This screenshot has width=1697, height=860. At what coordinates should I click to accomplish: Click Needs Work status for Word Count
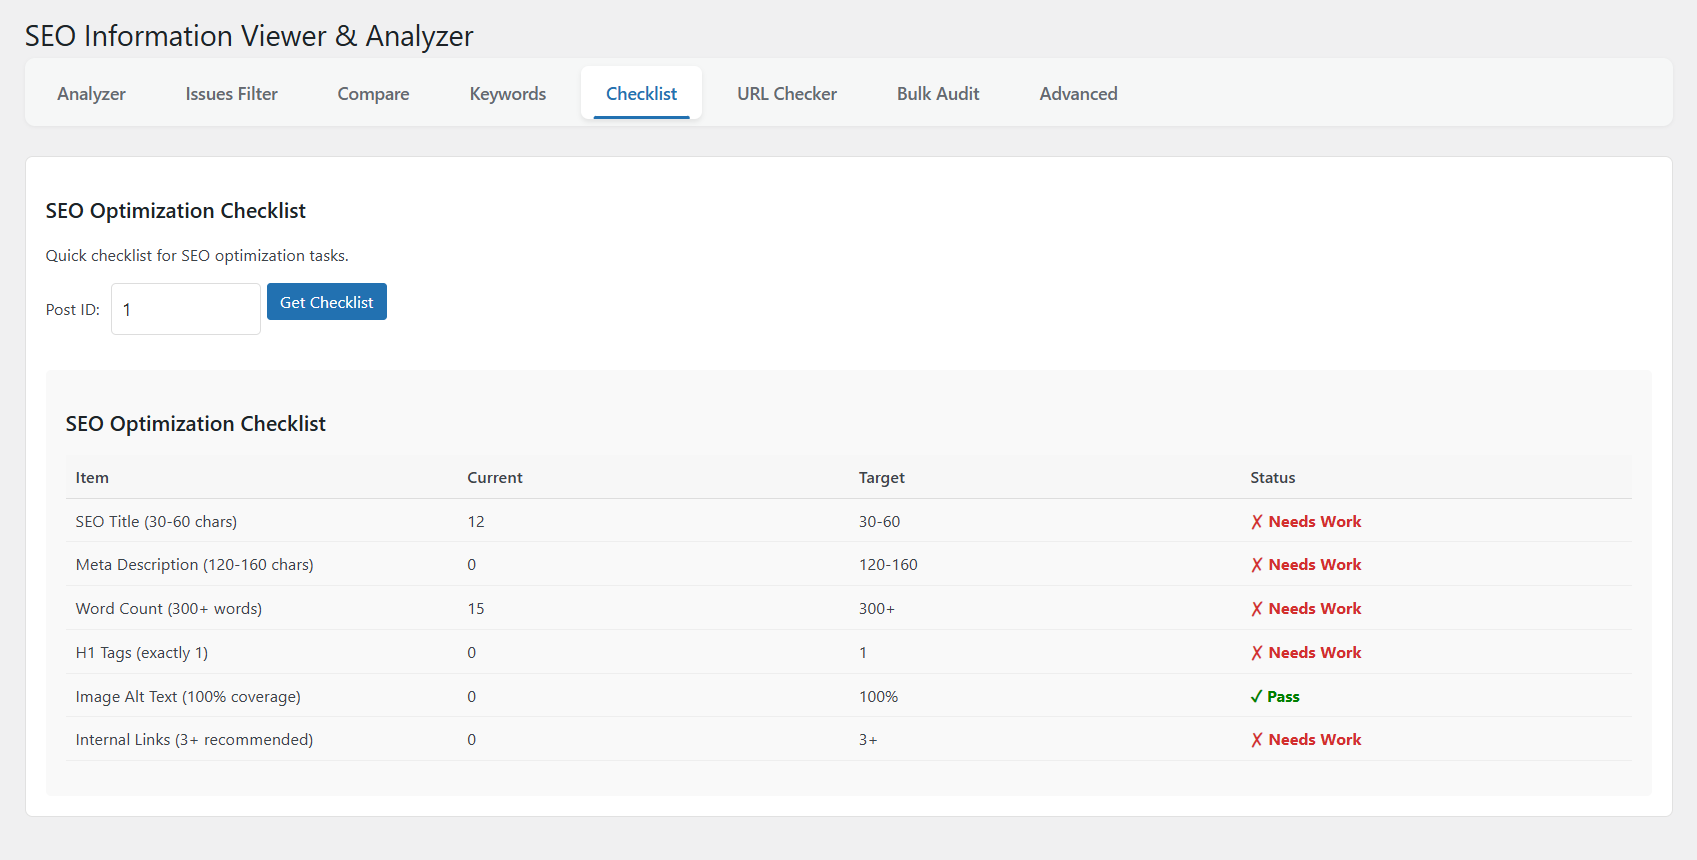(1315, 609)
